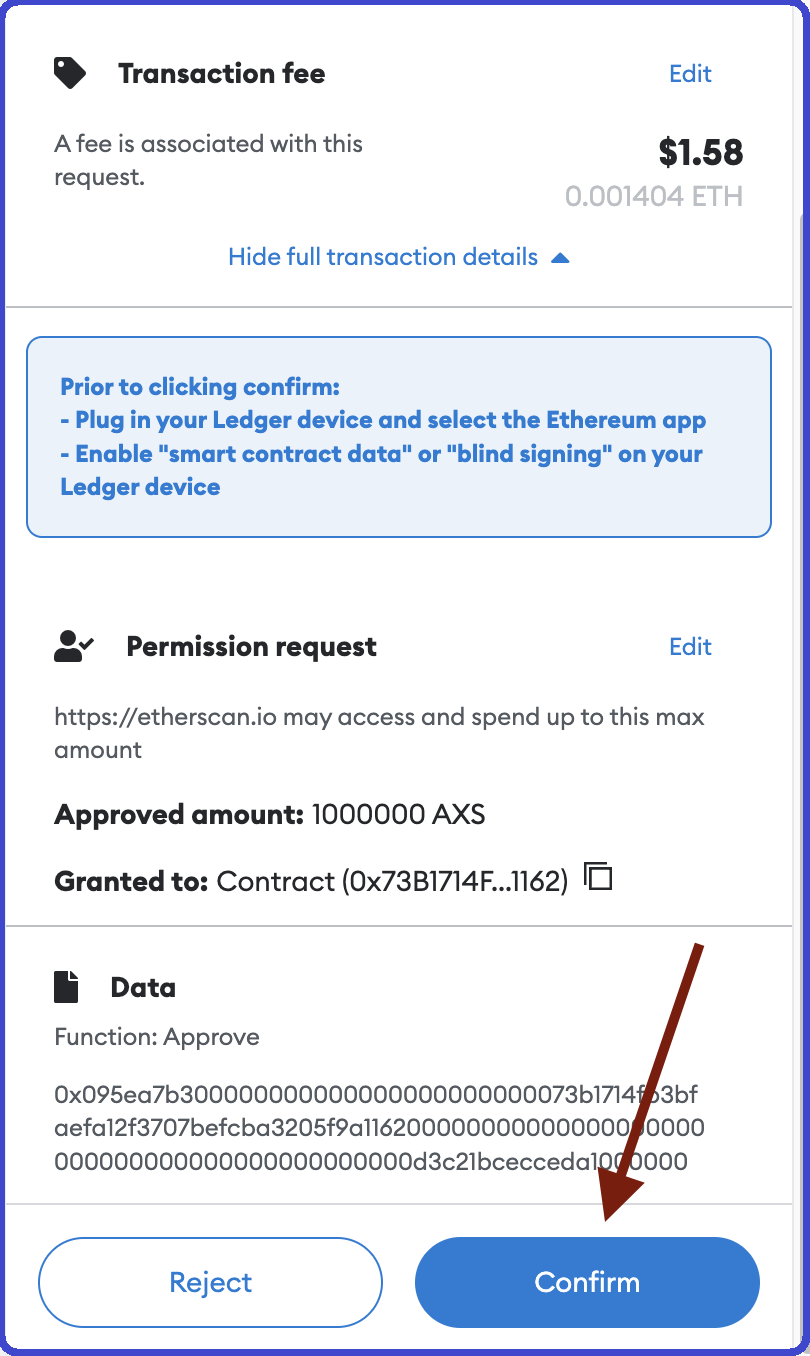Select the 0.001404 ETH fee value
810x1356 pixels.
[x=654, y=196]
